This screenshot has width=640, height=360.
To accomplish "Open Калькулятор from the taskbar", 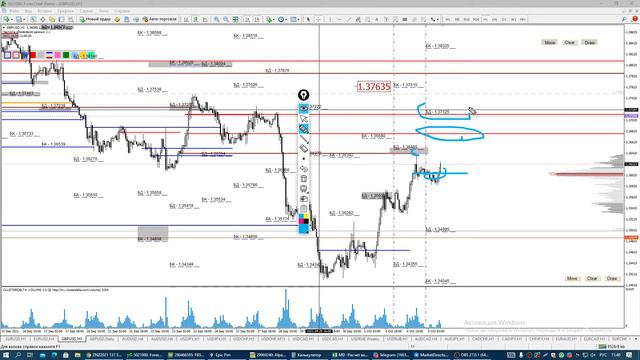I will 309,355.
